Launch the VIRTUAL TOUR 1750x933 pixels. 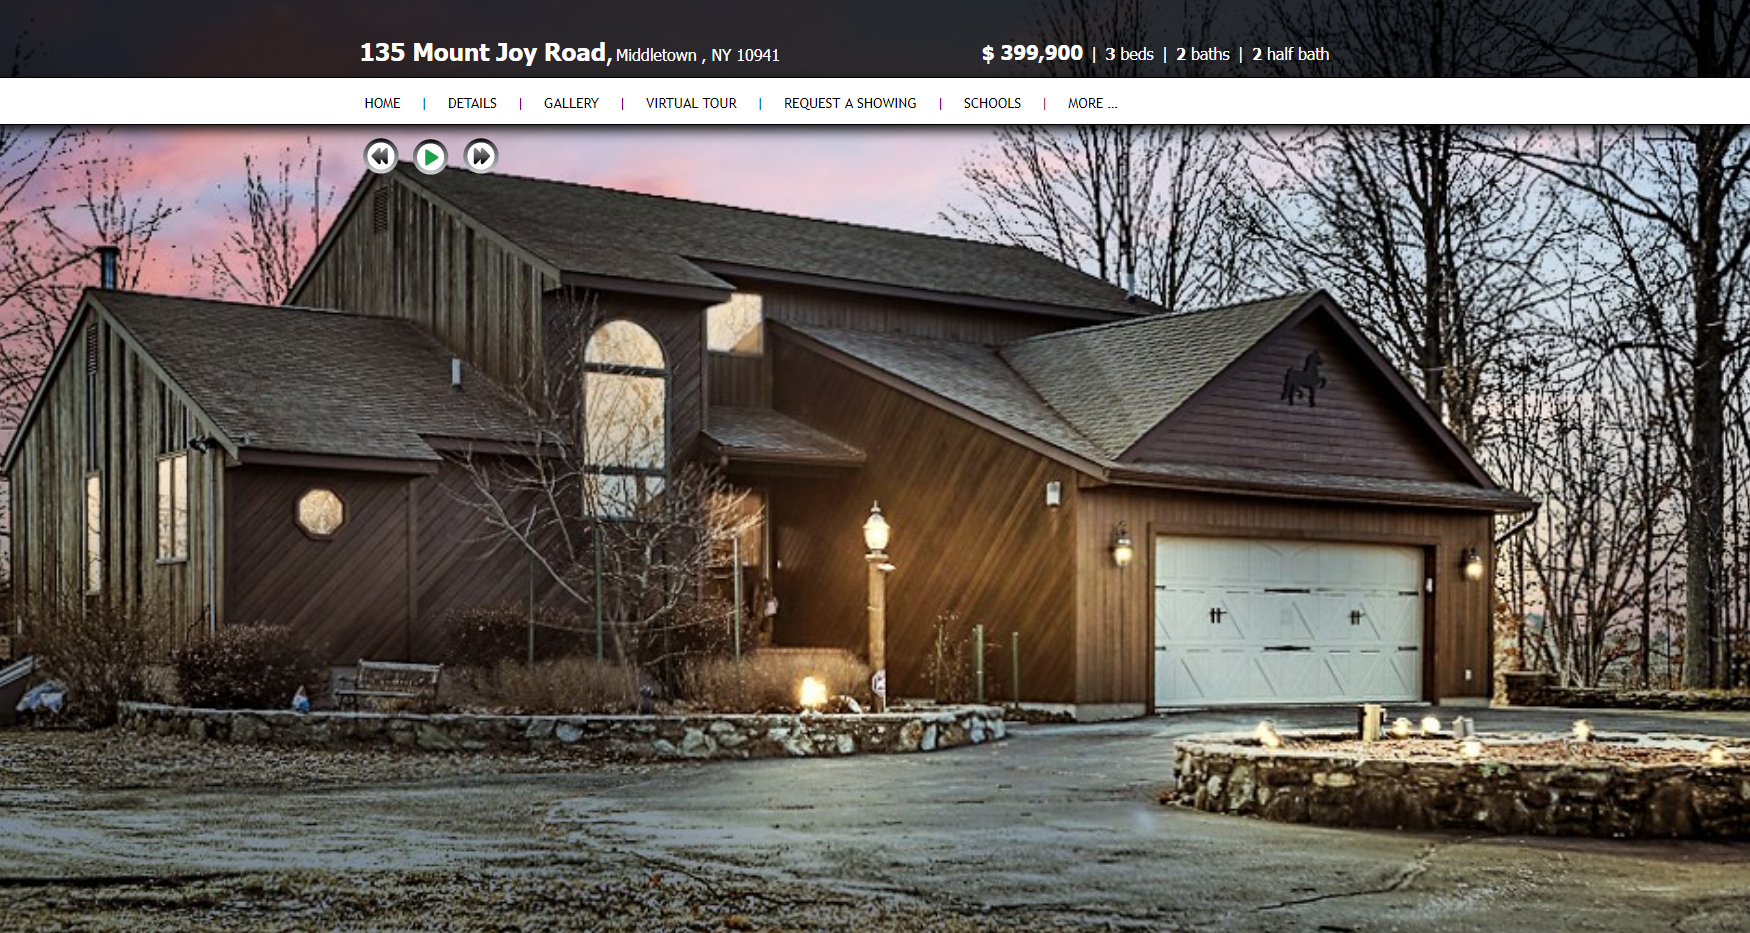point(691,103)
